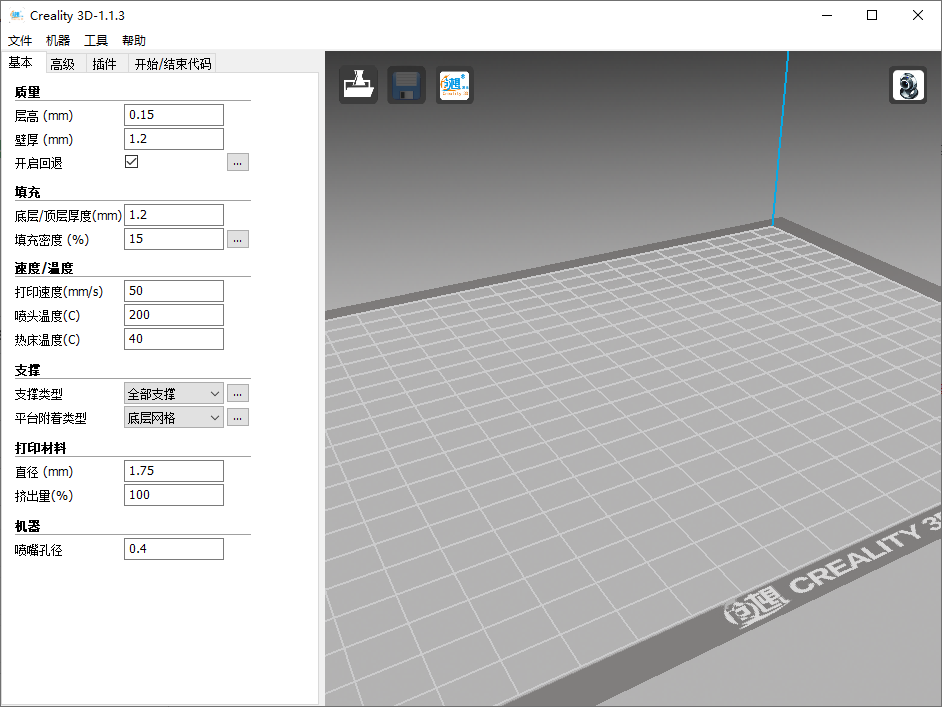The height and width of the screenshot is (707, 942).
Task: Expand the 平台附着类型 dropdown
Action: pos(173,418)
